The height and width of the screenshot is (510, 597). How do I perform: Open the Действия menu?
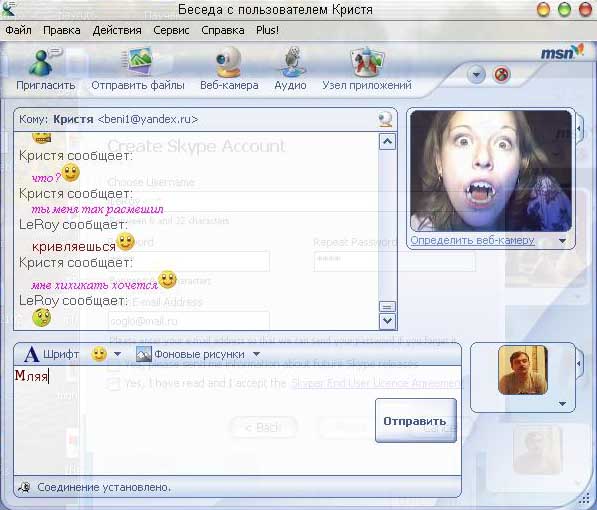tap(117, 30)
